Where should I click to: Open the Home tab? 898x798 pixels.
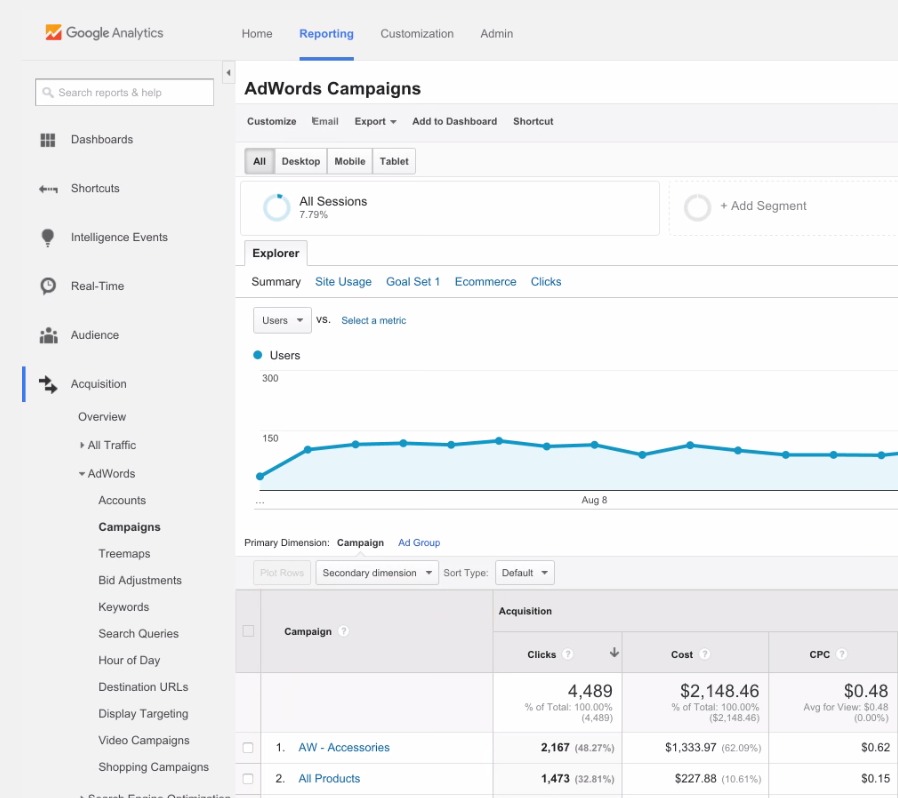(x=257, y=34)
